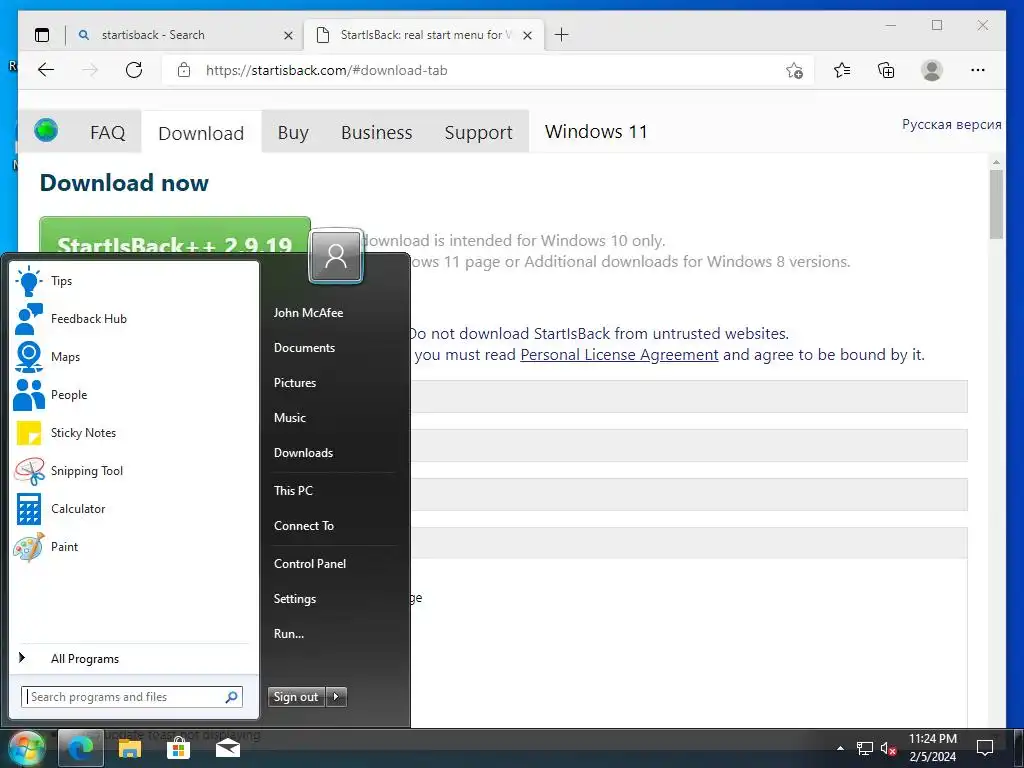Go to the Windows 11 tab
This screenshot has height=768, width=1024.
click(596, 132)
